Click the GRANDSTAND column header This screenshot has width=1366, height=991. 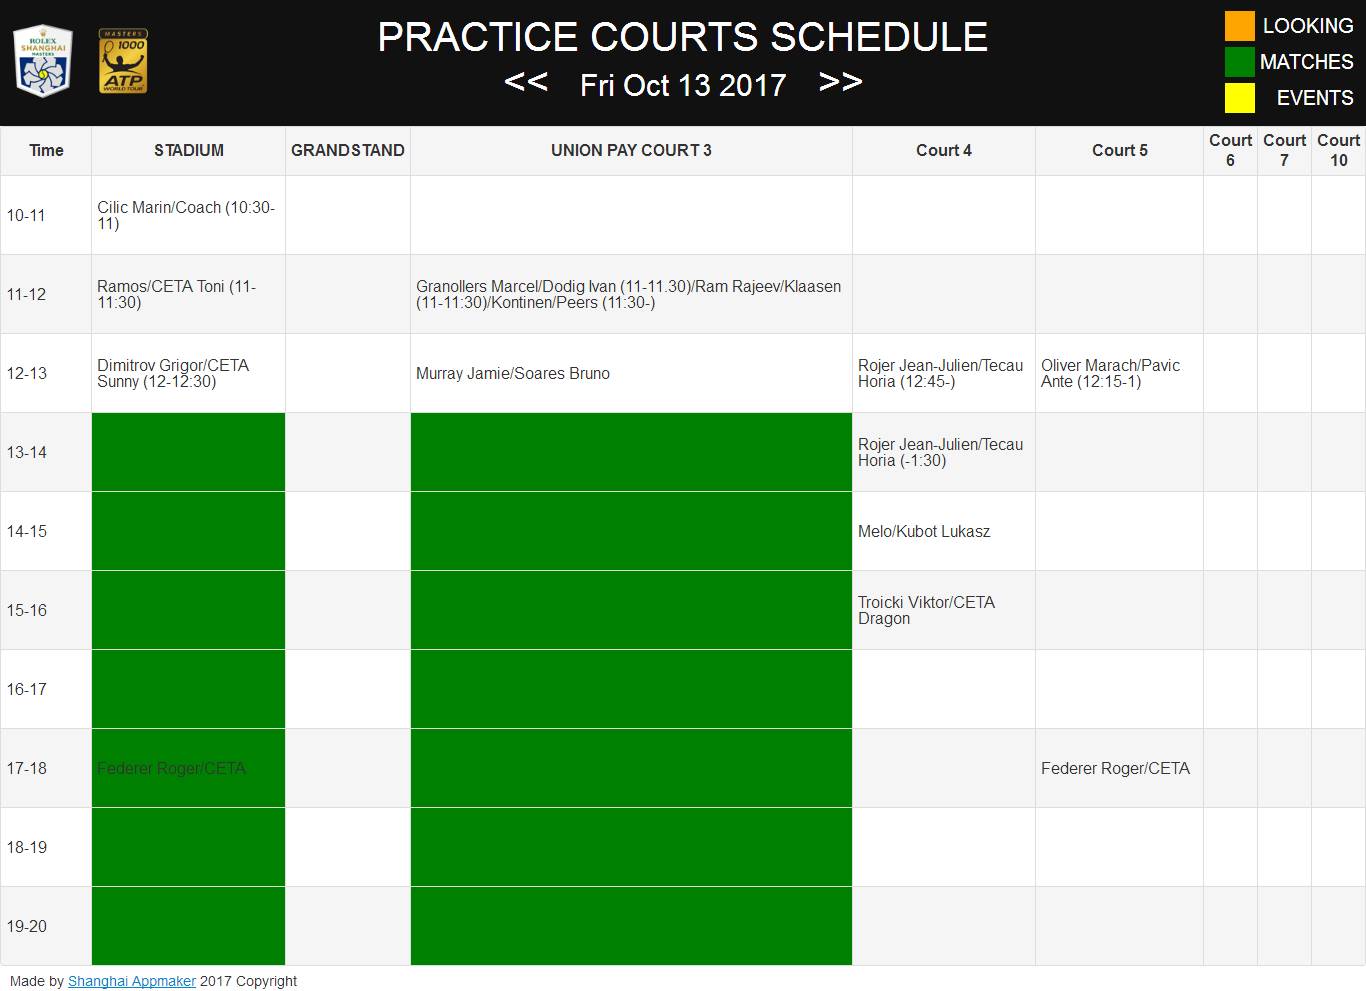pos(348,150)
